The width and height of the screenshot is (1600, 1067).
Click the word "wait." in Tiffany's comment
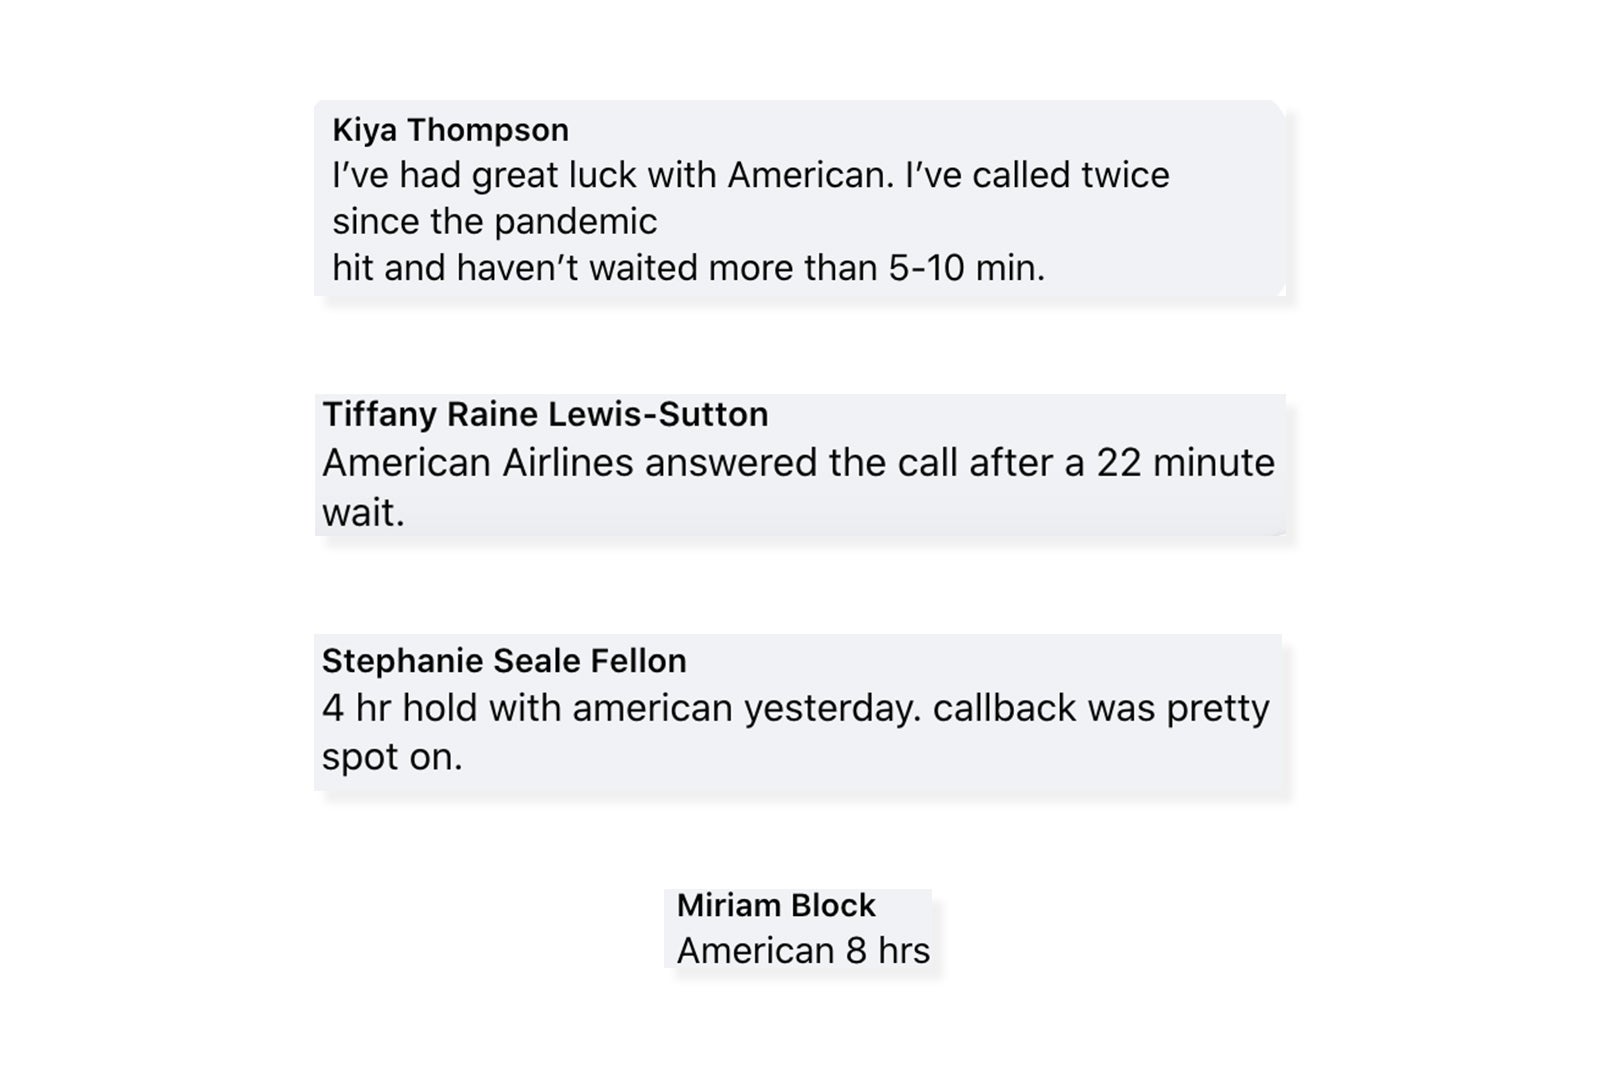click(x=363, y=512)
